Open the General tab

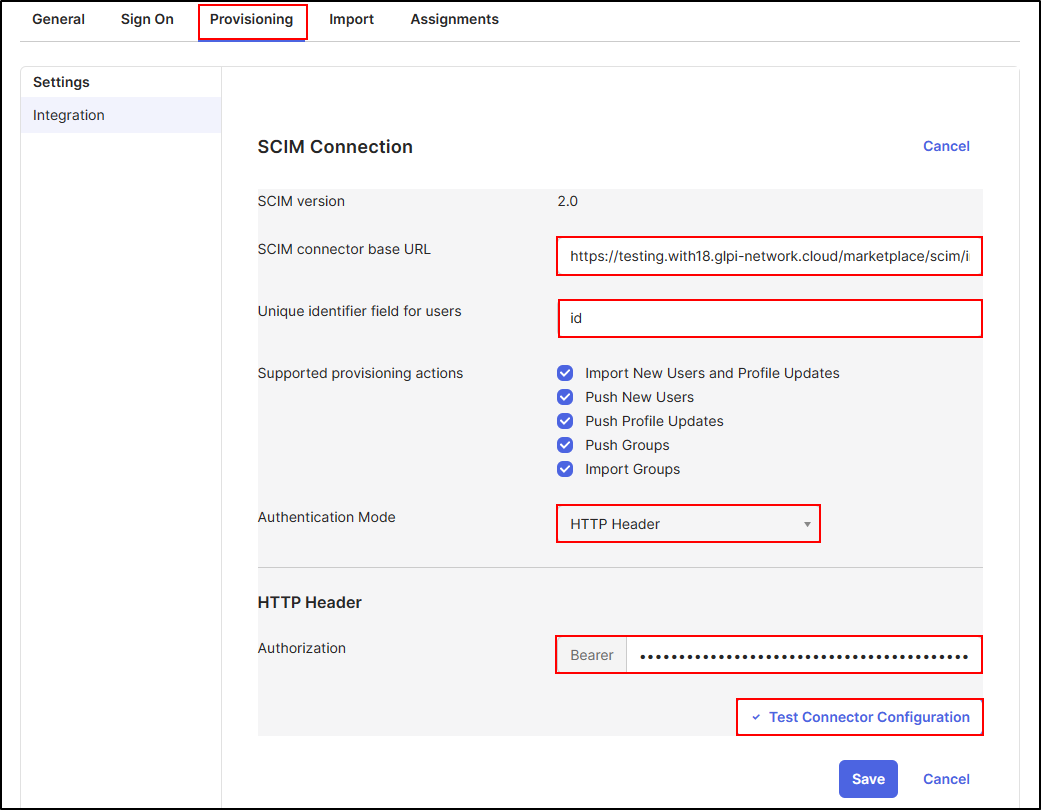tap(58, 20)
